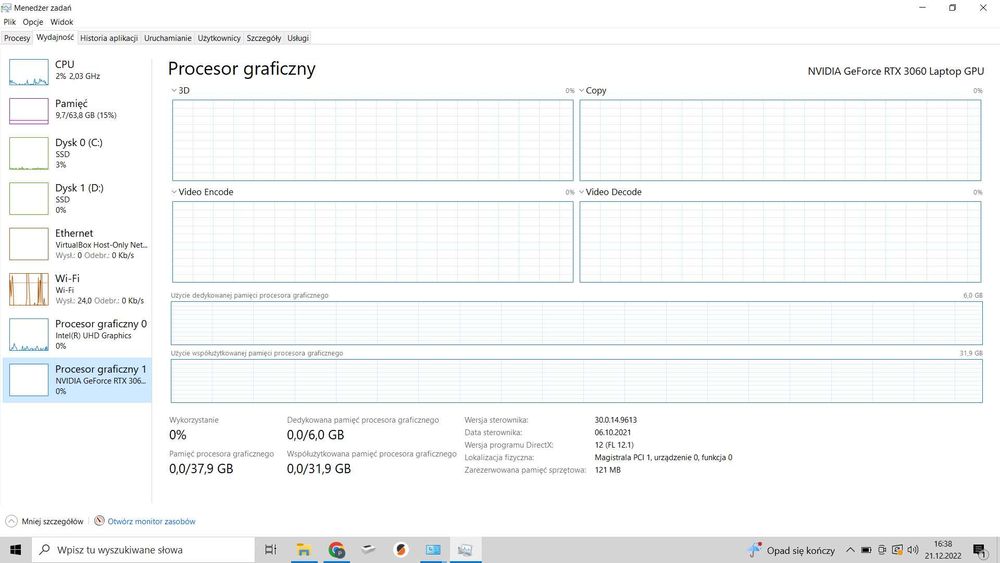Click the driver date 06.10.2021
The height and width of the screenshot is (563, 1000).
612,432
